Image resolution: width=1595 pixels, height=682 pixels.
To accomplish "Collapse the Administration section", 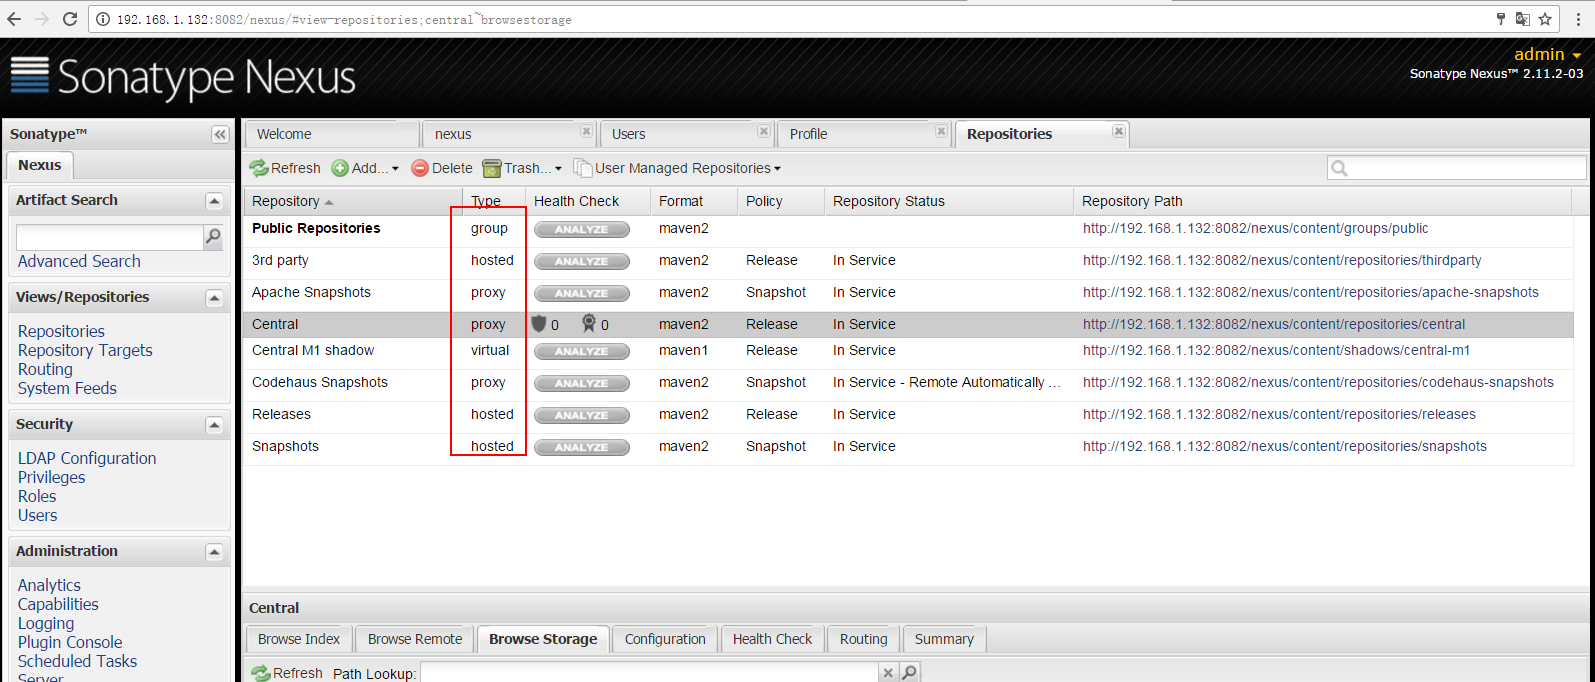I will tap(214, 552).
